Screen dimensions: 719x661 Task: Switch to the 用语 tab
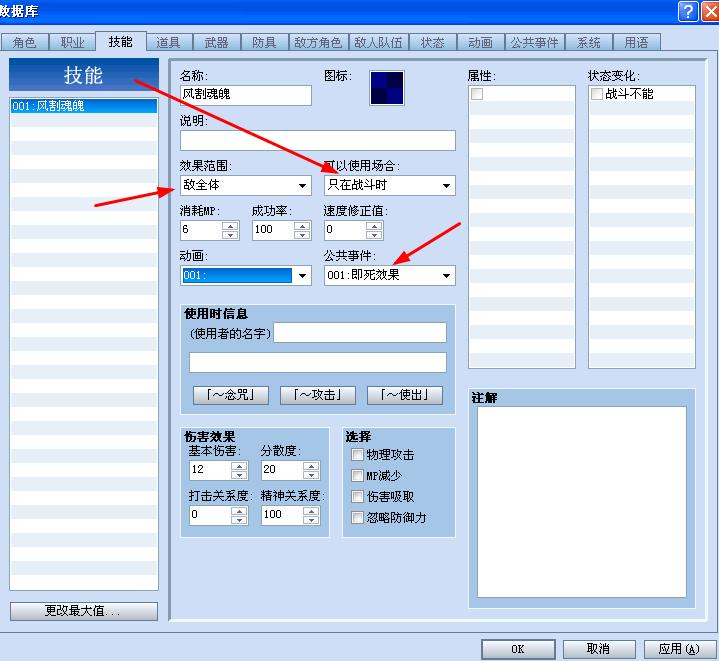point(636,43)
